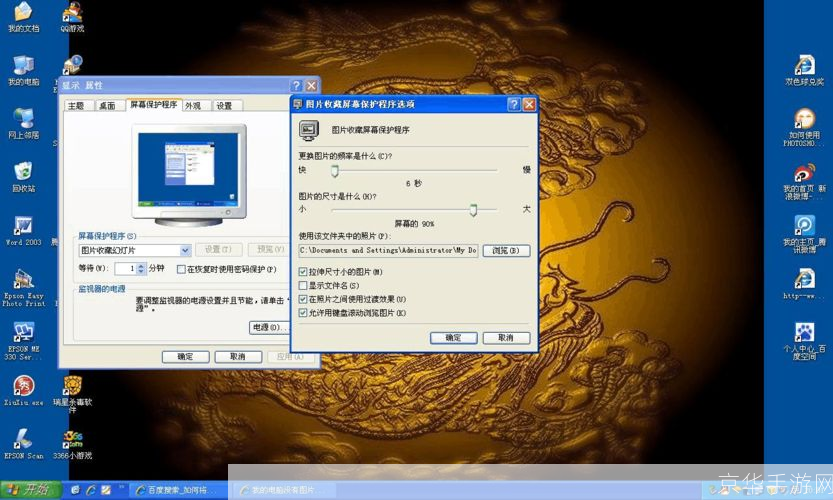Screen dimensions: 833x500
Task: Open the 网上邻居 desktop icon
Action: pyautogui.click(x=23, y=124)
